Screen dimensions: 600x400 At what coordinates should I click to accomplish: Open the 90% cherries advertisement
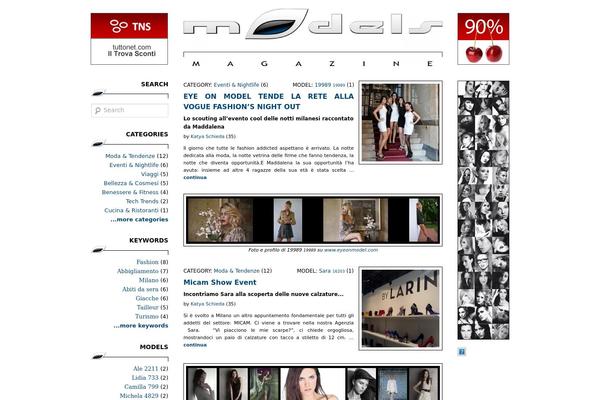pos(483,39)
